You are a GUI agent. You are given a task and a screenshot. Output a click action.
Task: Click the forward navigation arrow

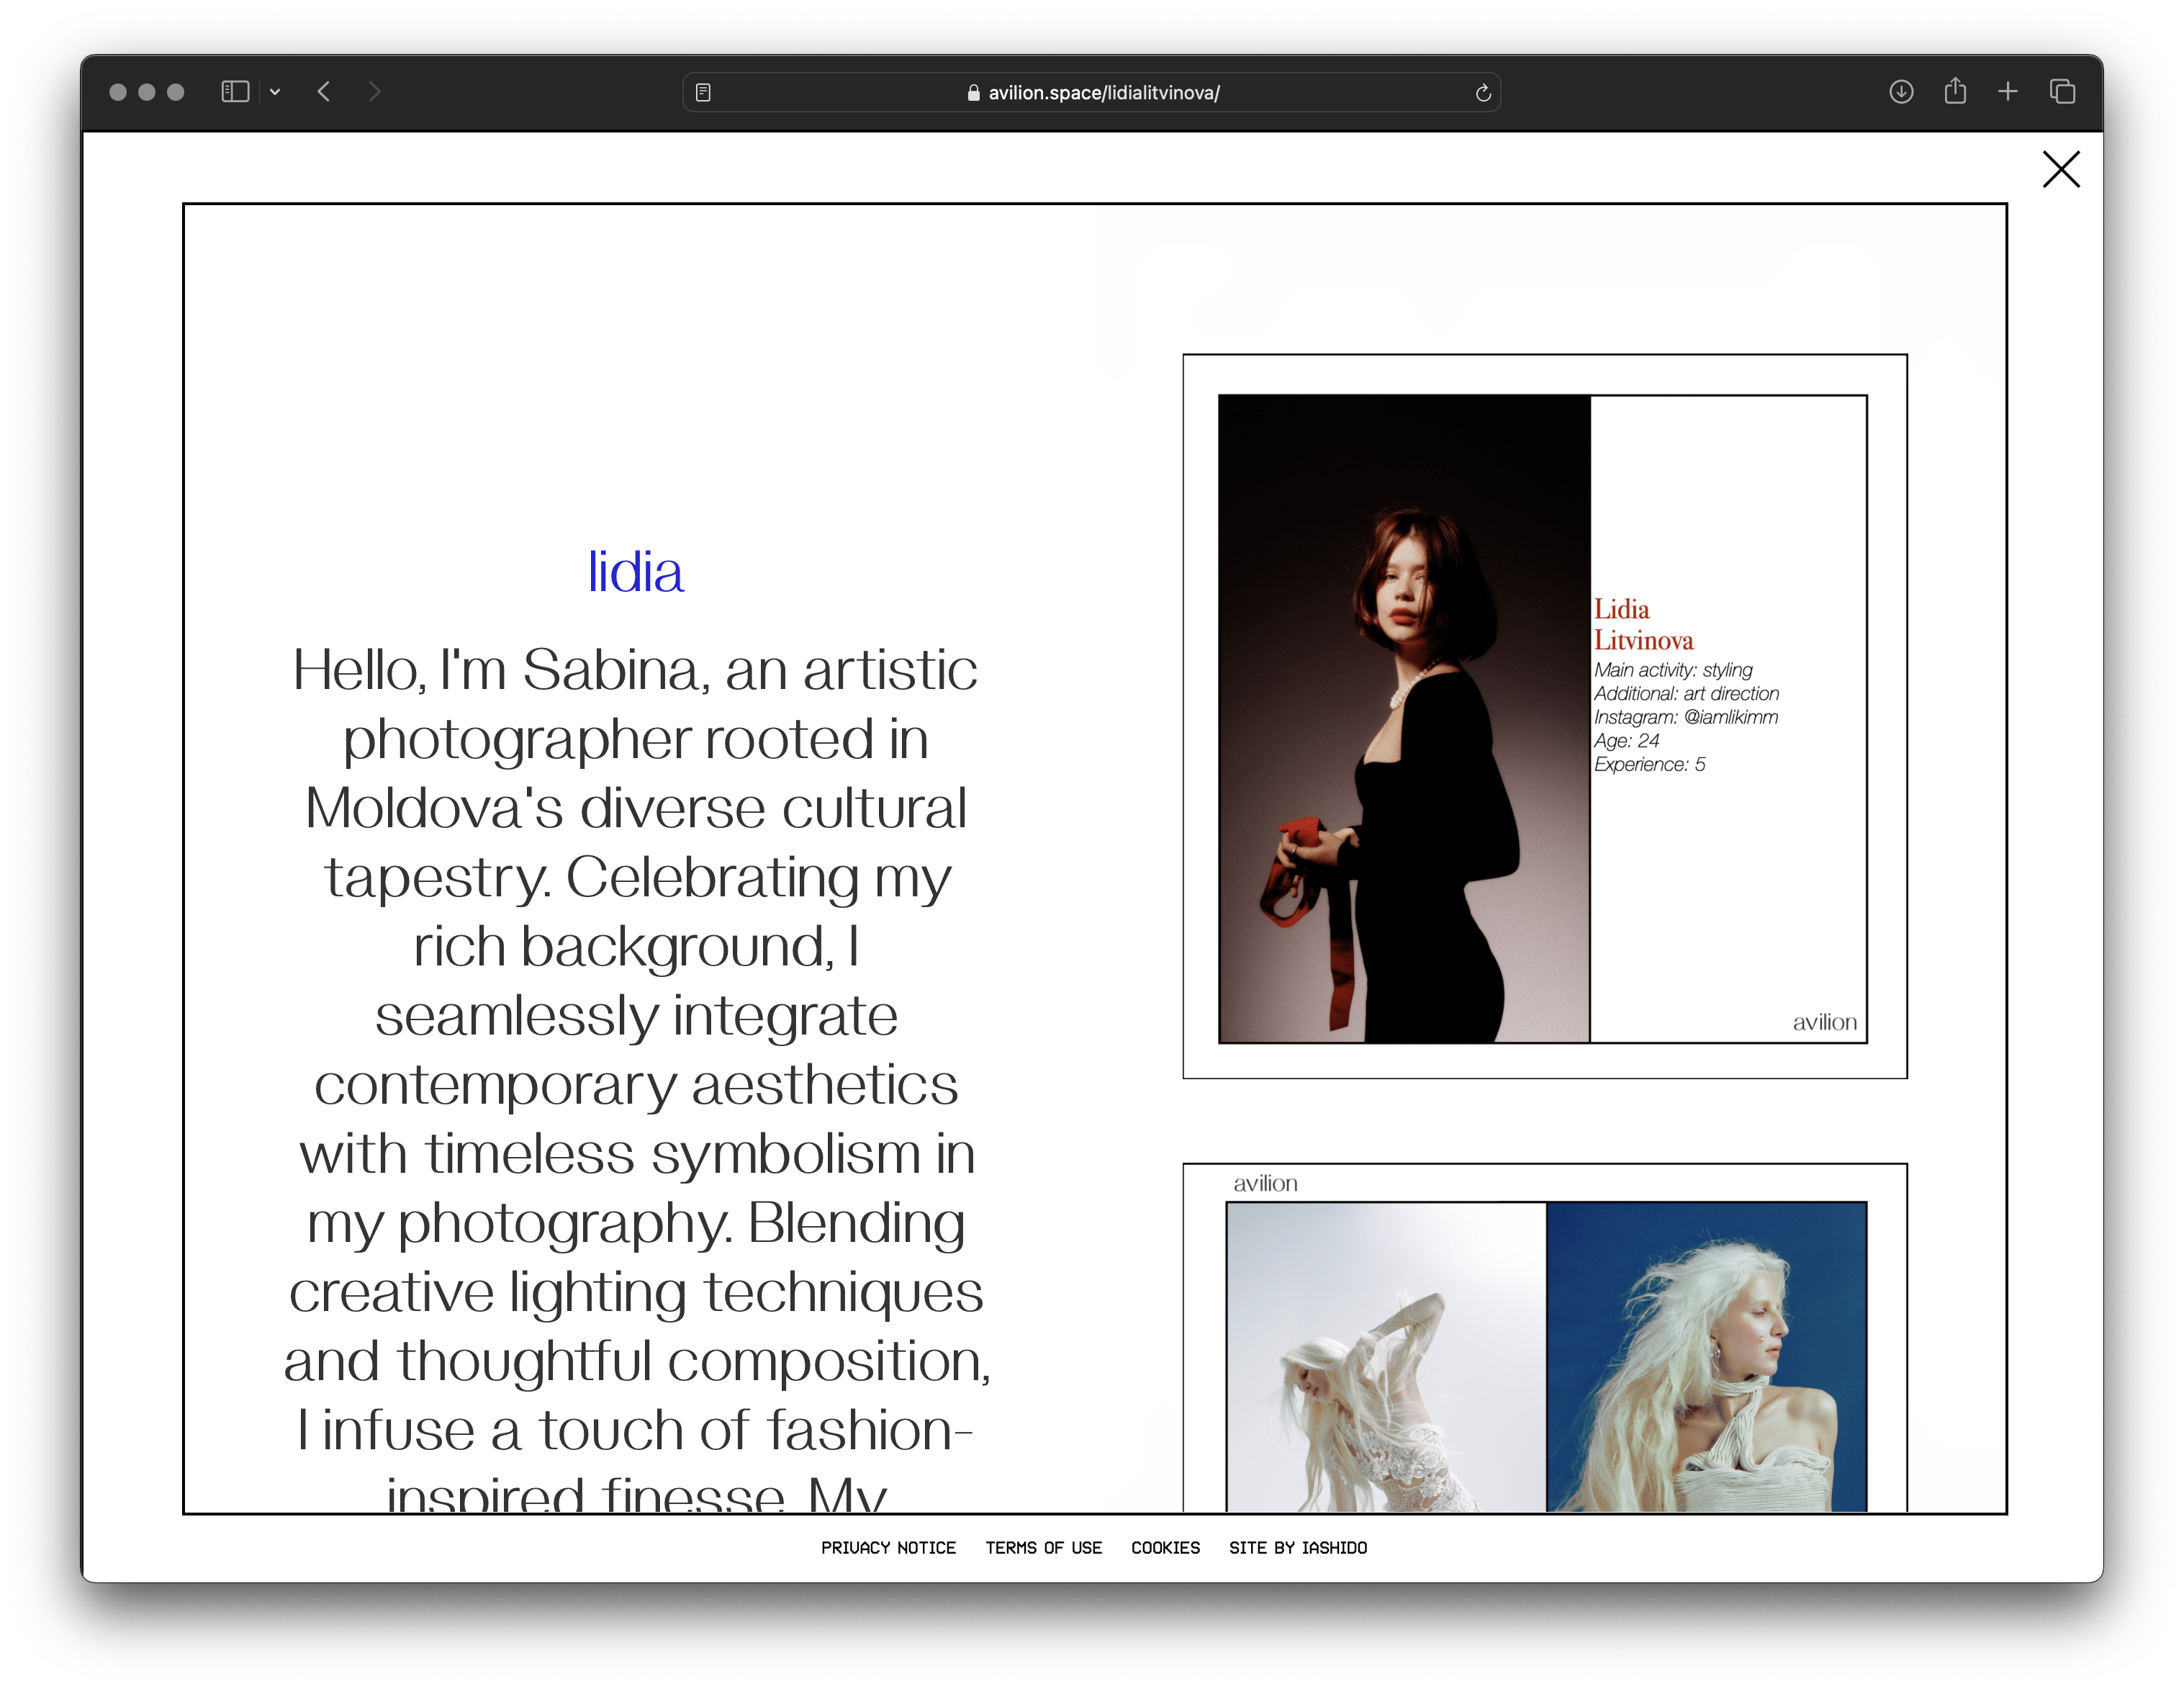374,92
